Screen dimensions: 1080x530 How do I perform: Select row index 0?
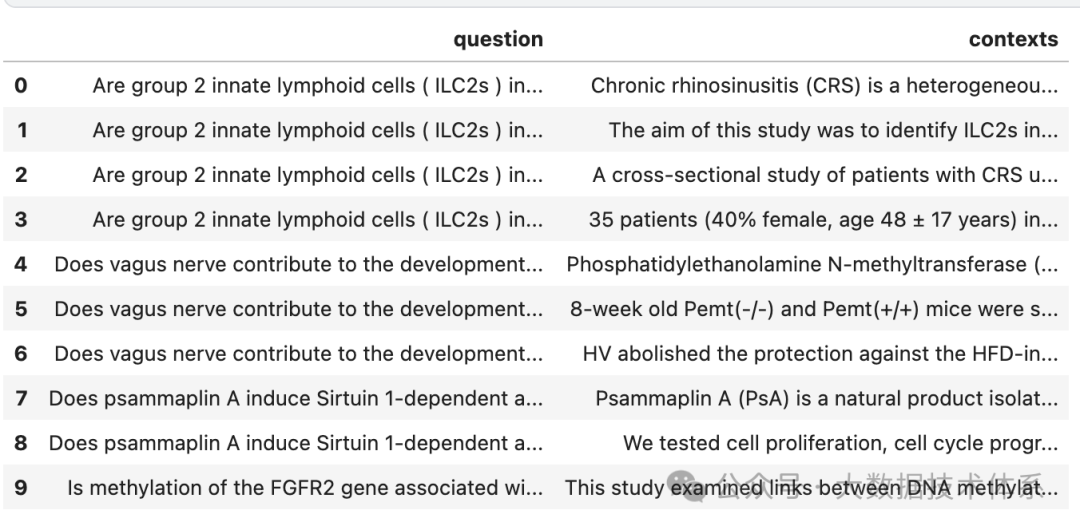pos(20,86)
